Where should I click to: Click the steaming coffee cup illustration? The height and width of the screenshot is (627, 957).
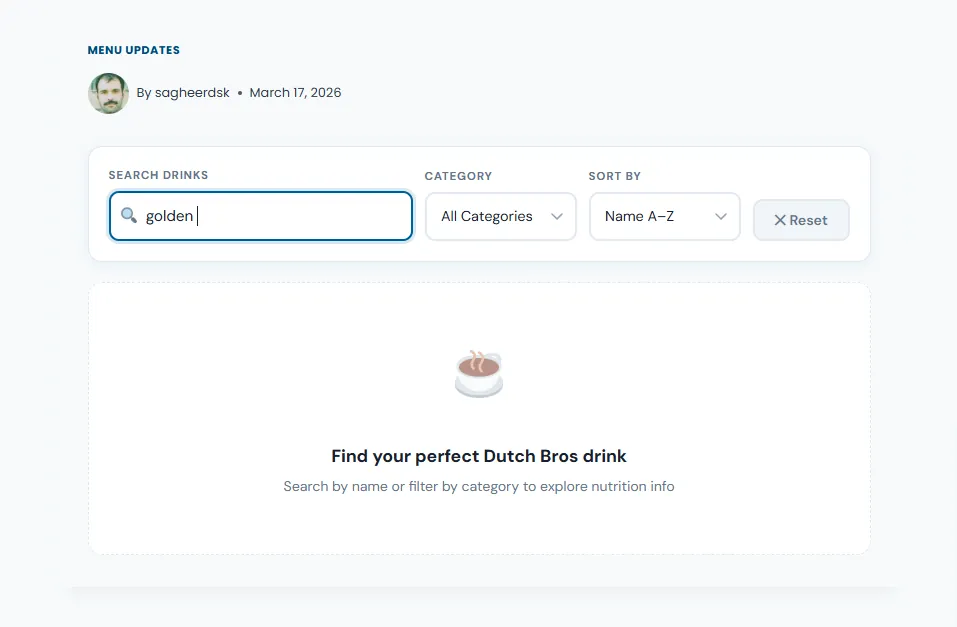coord(479,374)
